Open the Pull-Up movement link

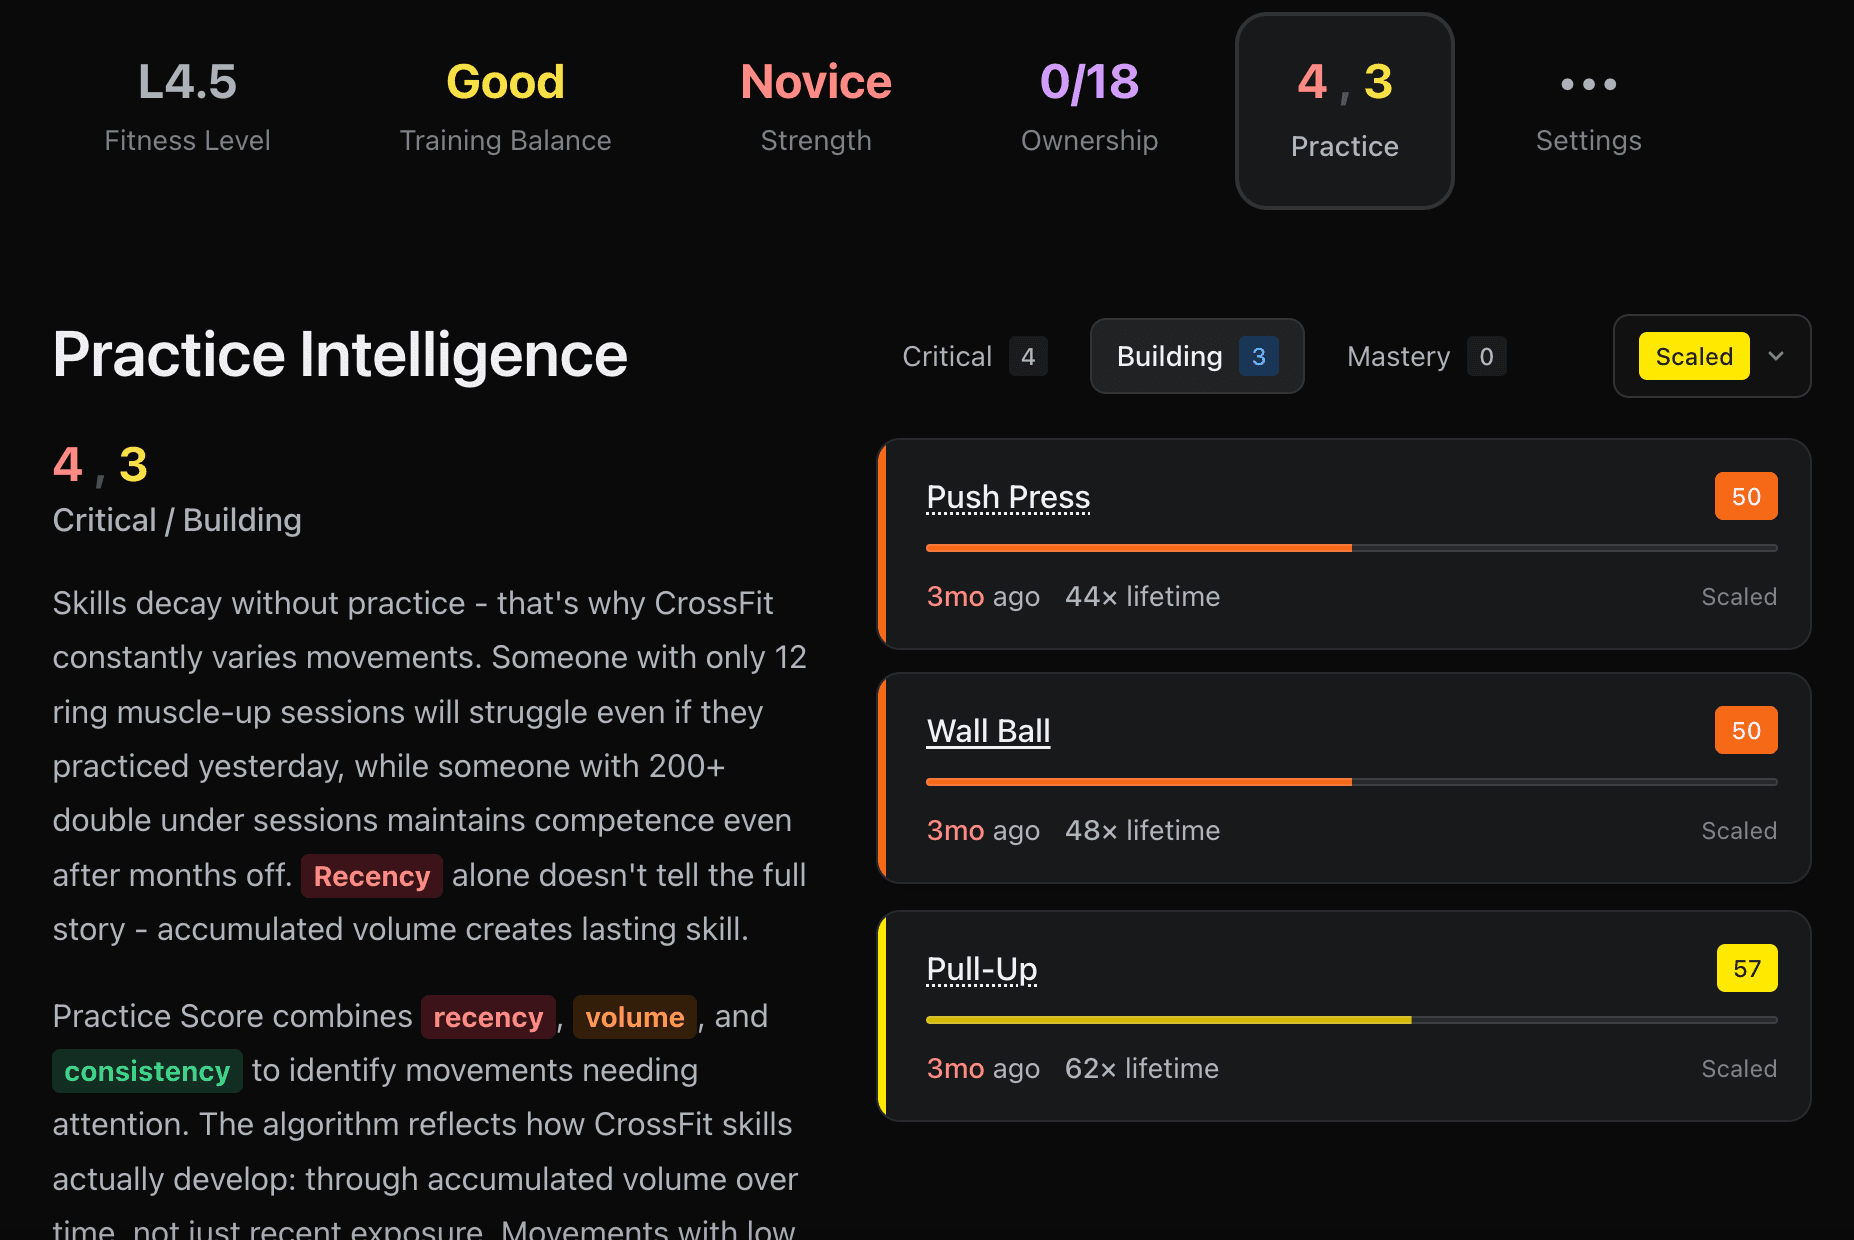(981, 969)
